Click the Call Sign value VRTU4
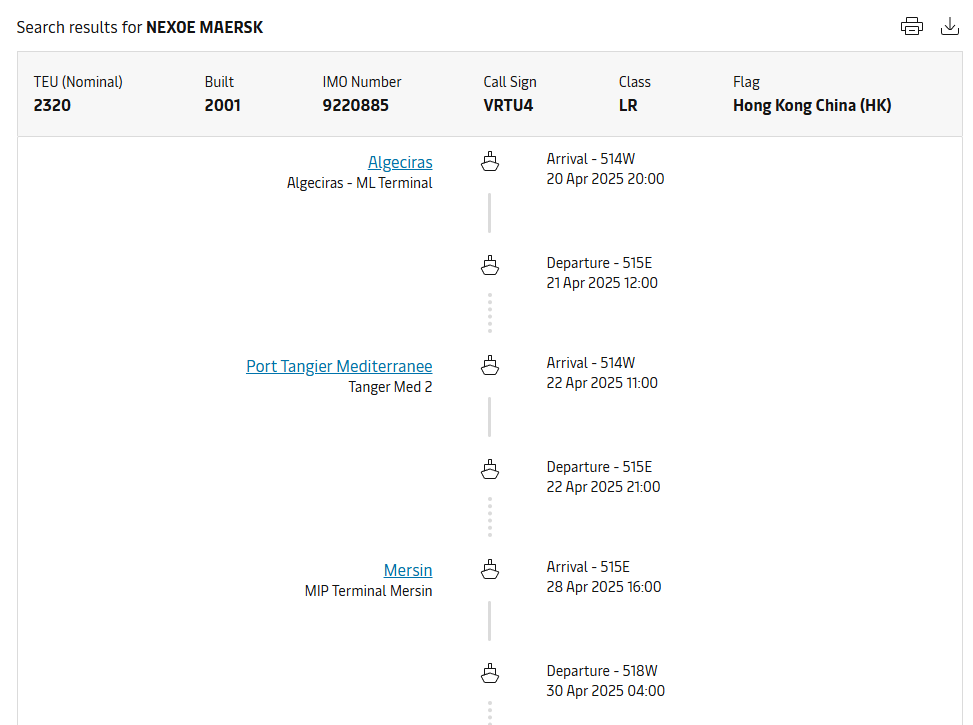973x725 pixels. tap(508, 105)
